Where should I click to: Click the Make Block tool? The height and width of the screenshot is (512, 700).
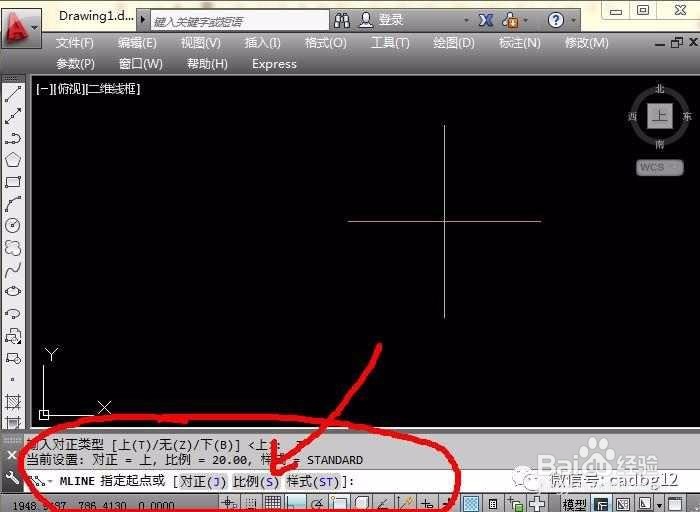[13, 358]
